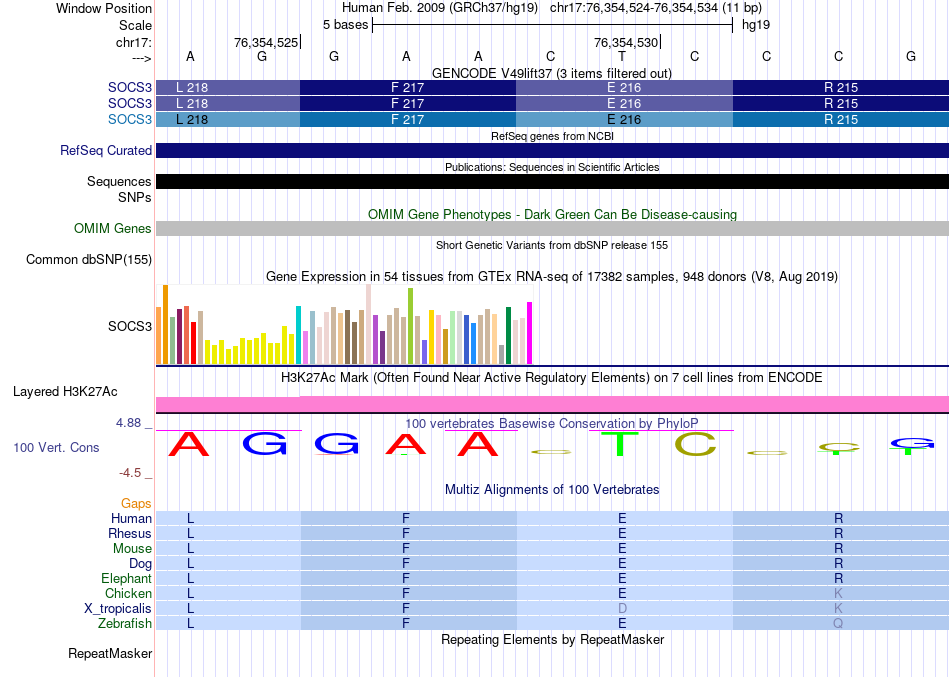Click the Sequences track label

point(119,181)
